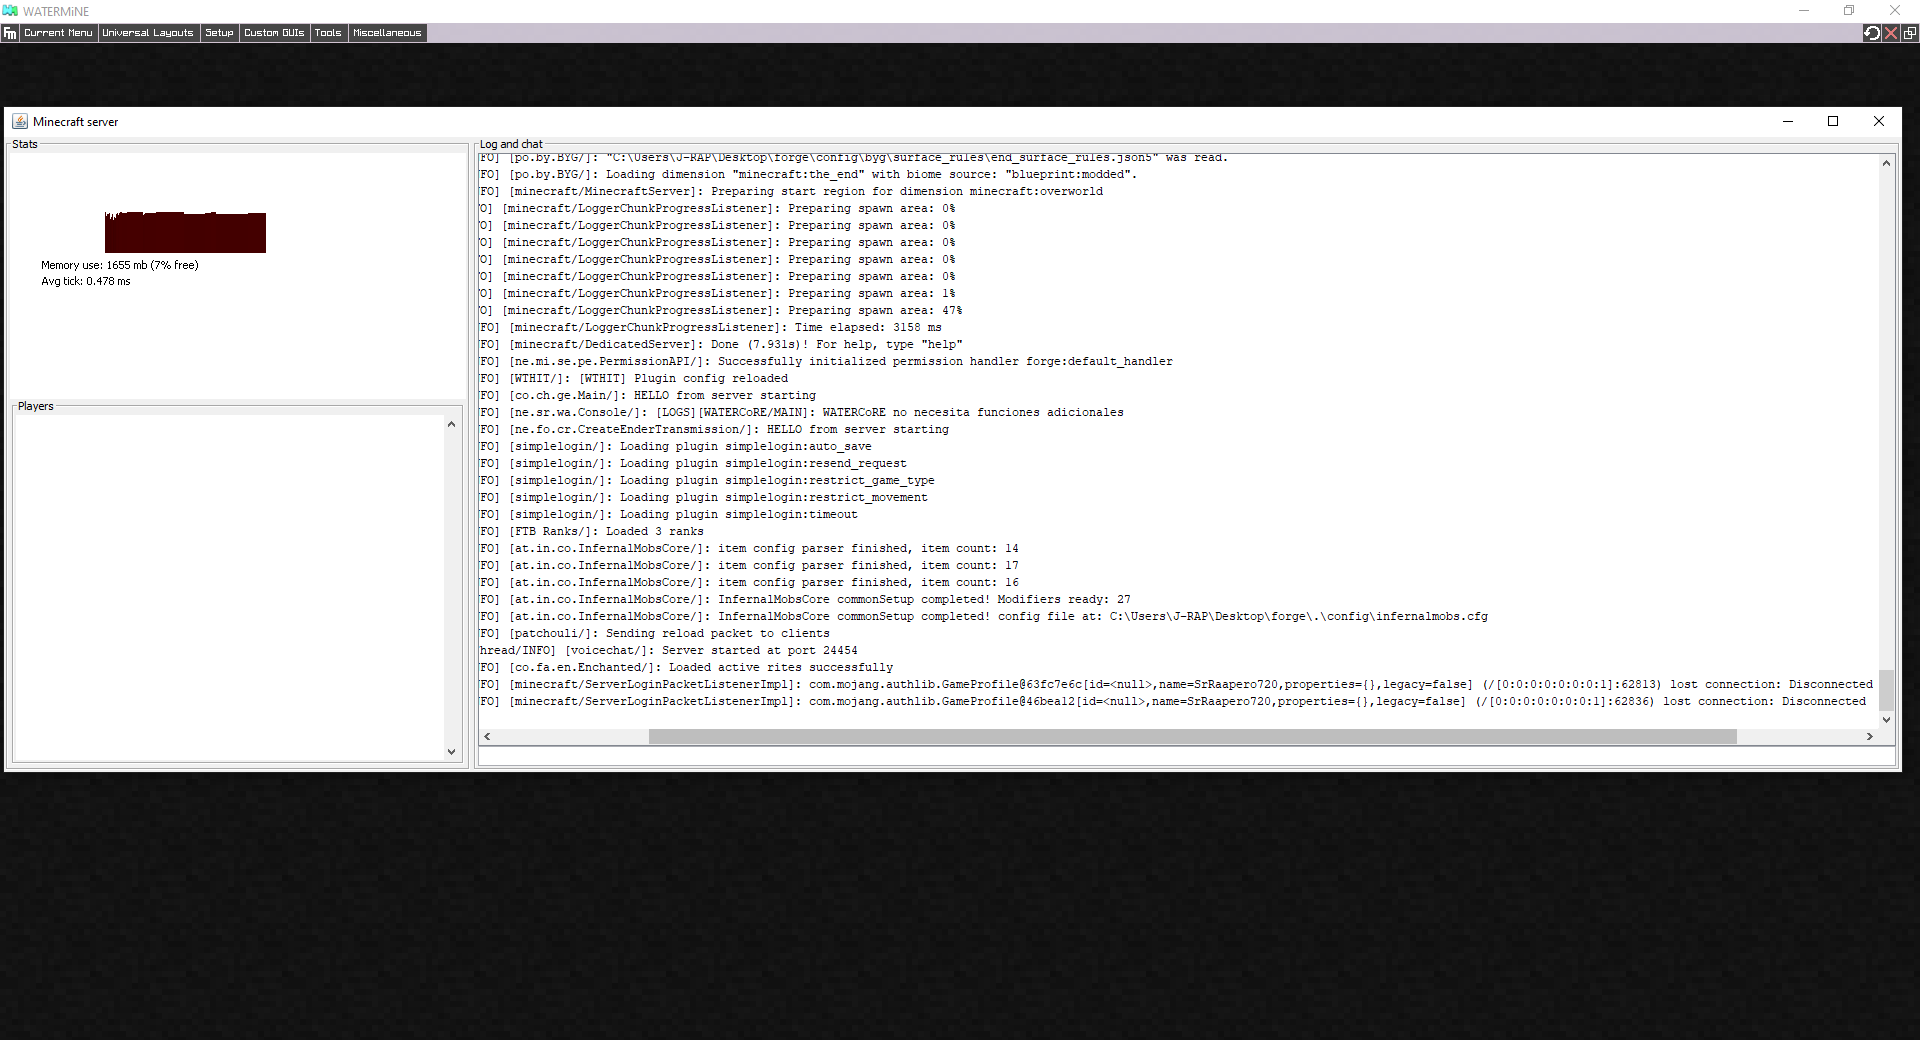The image size is (1920, 1040).
Task: Click the up arrow on the Players panel scrollbar
Action: pyautogui.click(x=451, y=424)
